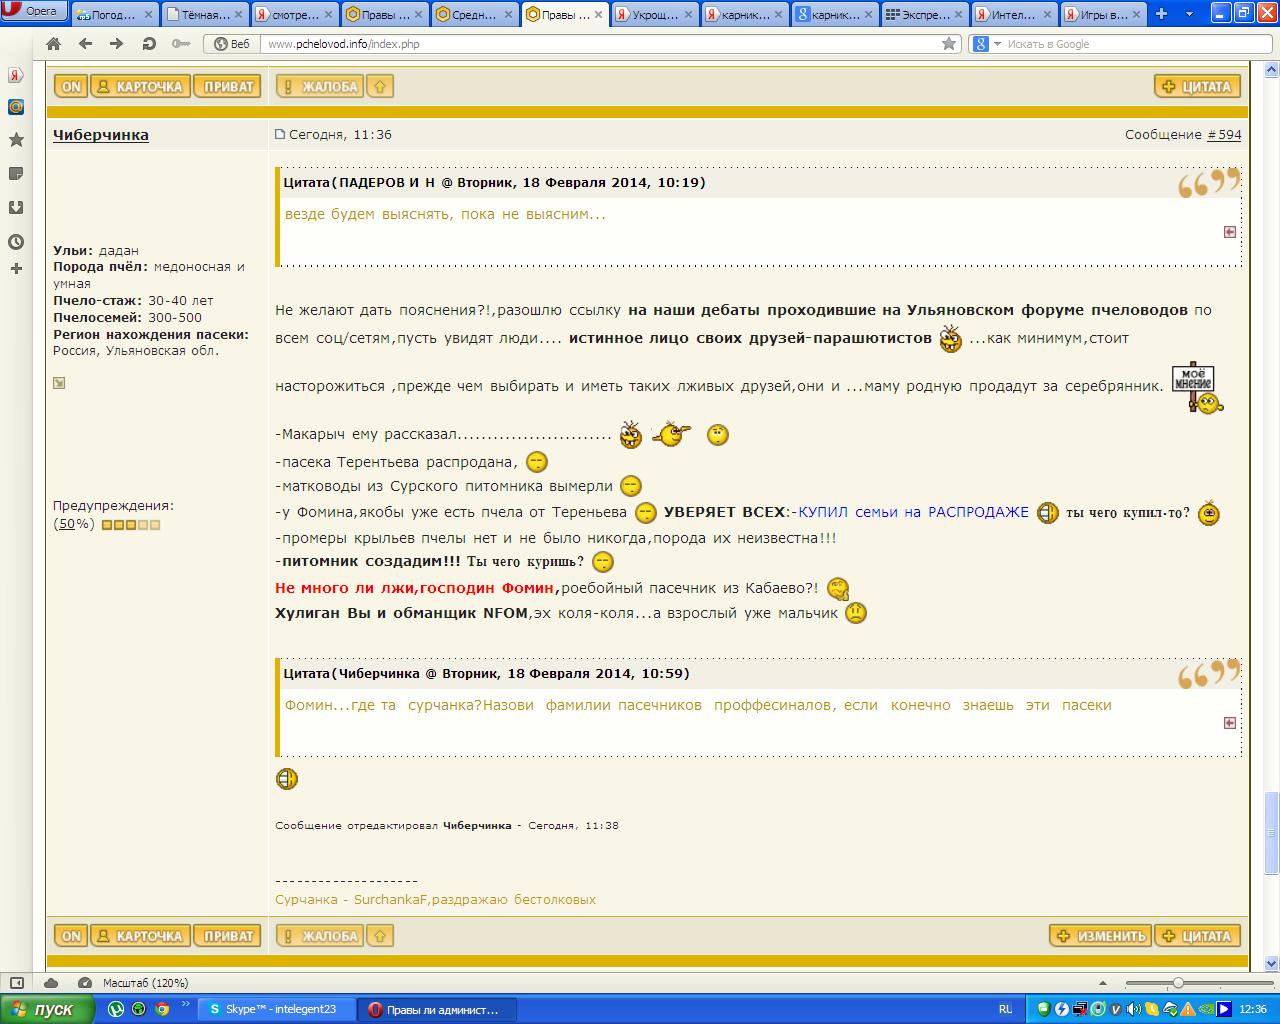The width and height of the screenshot is (1280, 1024).
Task: Click the thinking smiley after Кабаево
Action: pyautogui.click(x=838, y=589)
